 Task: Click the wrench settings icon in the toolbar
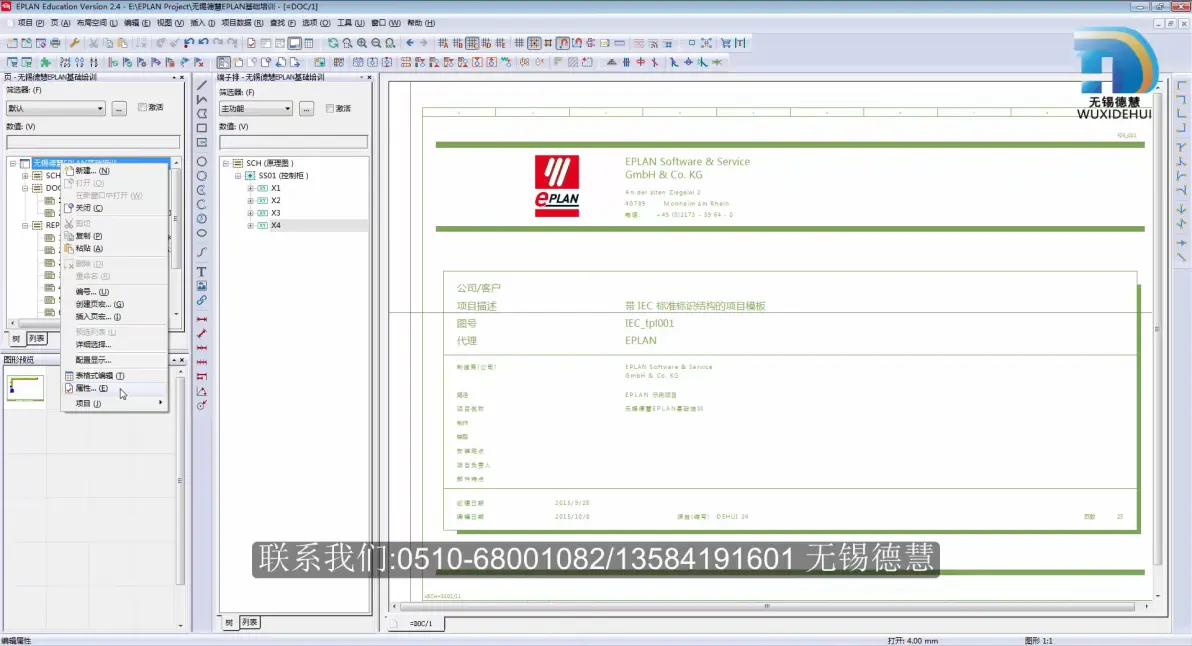pos(74,43)
